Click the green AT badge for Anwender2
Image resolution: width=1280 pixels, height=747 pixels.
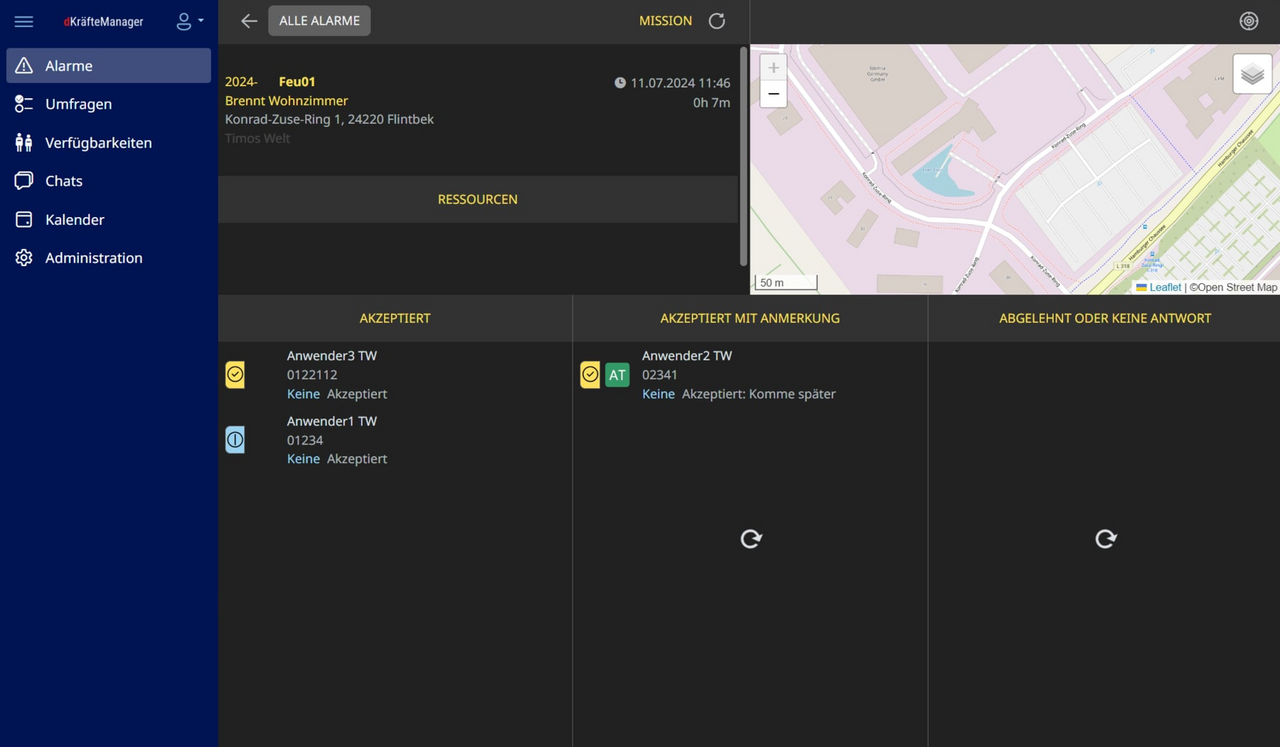tap(617, 375)
